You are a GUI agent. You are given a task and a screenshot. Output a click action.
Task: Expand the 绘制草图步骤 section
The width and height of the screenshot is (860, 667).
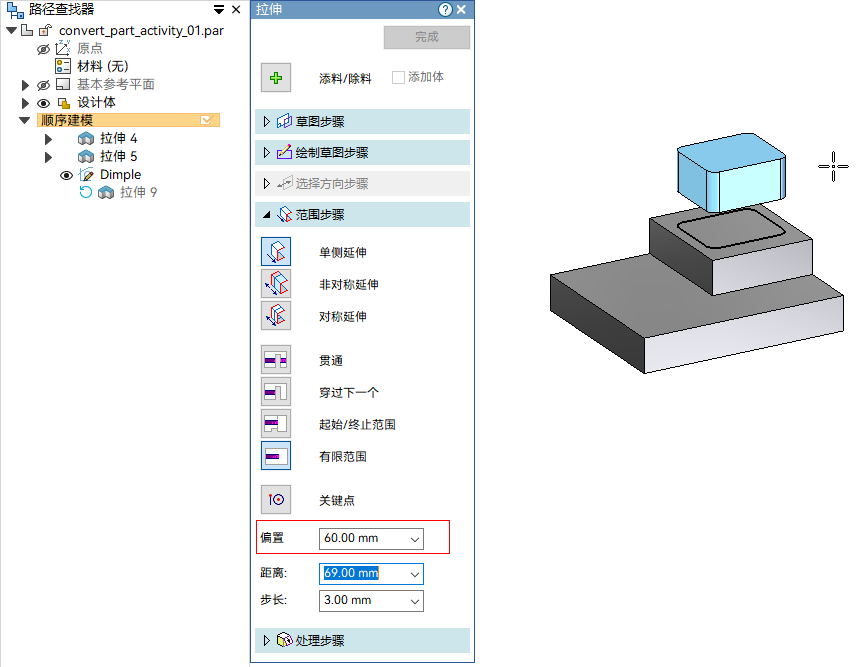click(267, 152)
